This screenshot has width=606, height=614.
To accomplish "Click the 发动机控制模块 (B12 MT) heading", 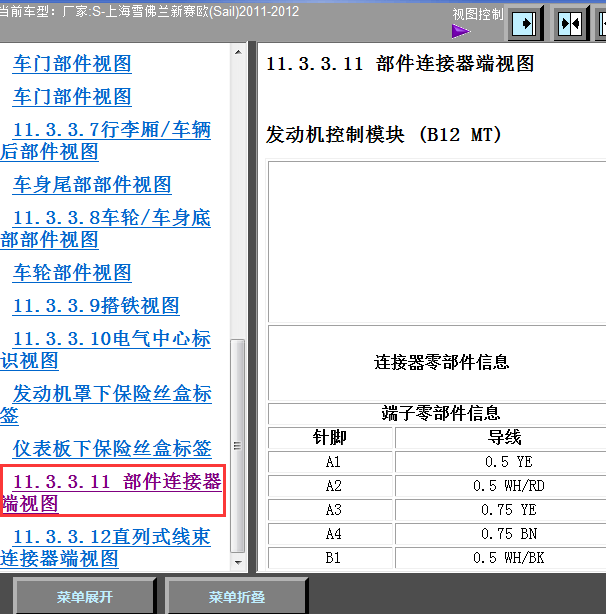I will pos(384,135).
